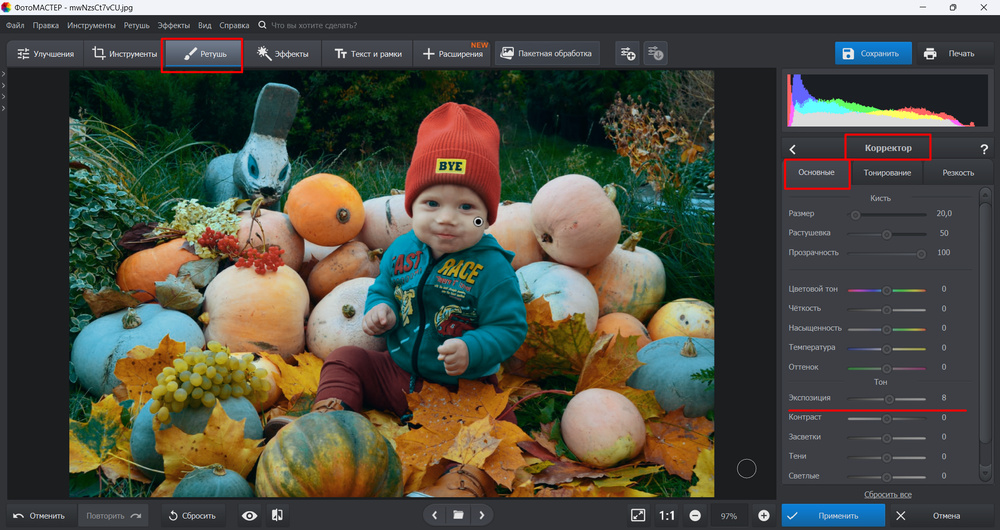
Task: Set zoom to 1:1 scale
Action: pos(666,515)
